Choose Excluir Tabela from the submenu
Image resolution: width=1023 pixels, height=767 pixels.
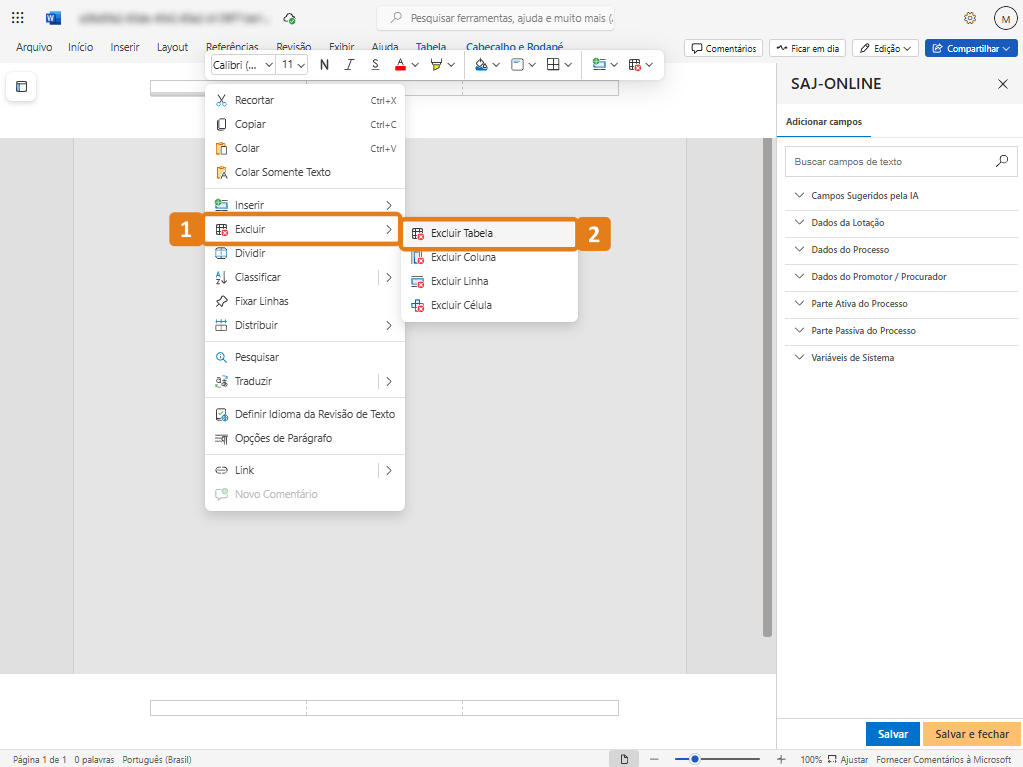pos(462,233)
